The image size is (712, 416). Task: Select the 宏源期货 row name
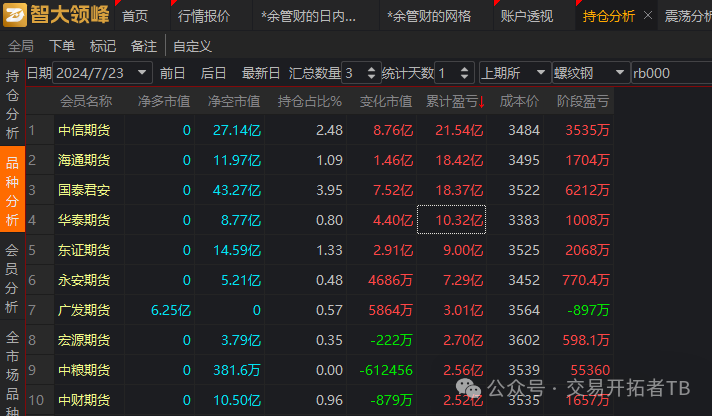pyautogui.click(x=84, y=340)
